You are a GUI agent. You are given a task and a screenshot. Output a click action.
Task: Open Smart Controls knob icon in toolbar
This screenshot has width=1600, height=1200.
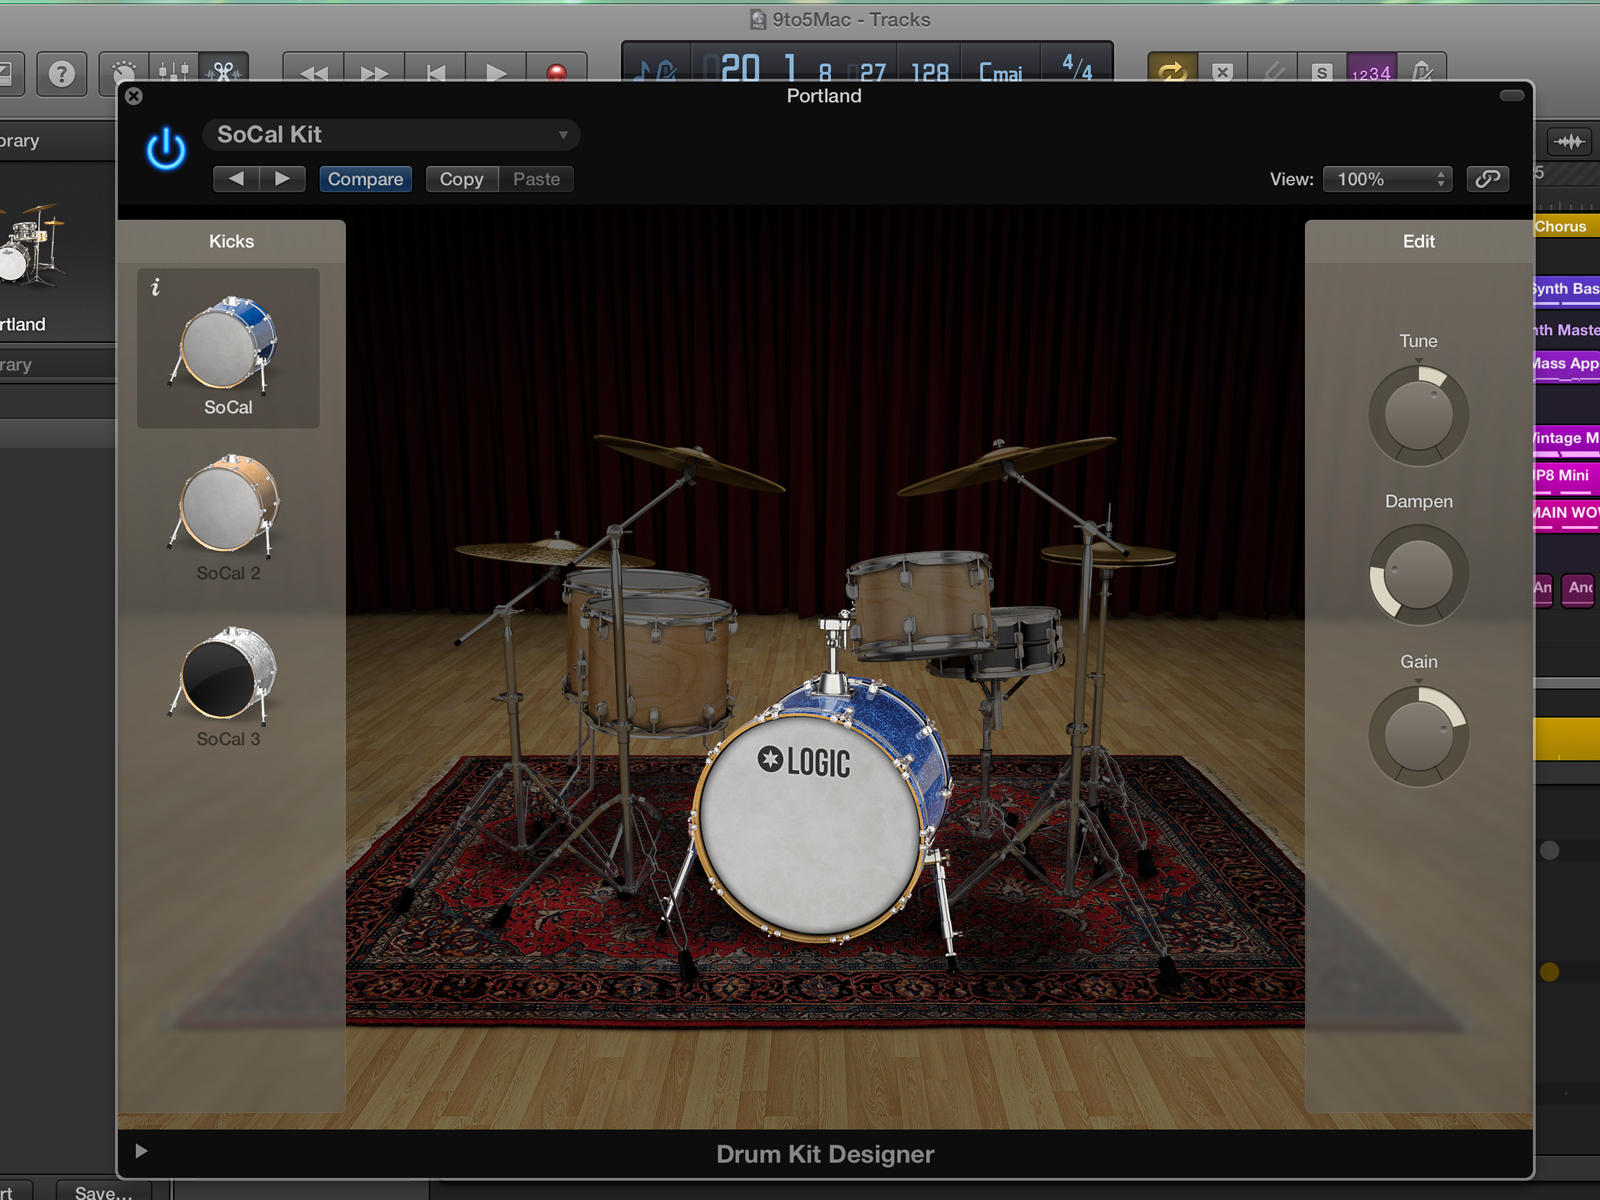tap(124, 72)
